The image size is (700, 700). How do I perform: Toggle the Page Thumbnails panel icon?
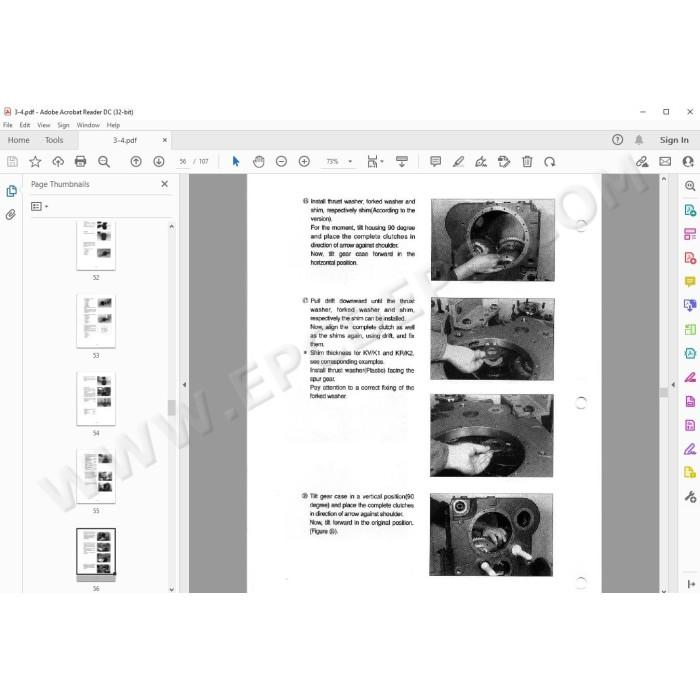coord(11,191)
